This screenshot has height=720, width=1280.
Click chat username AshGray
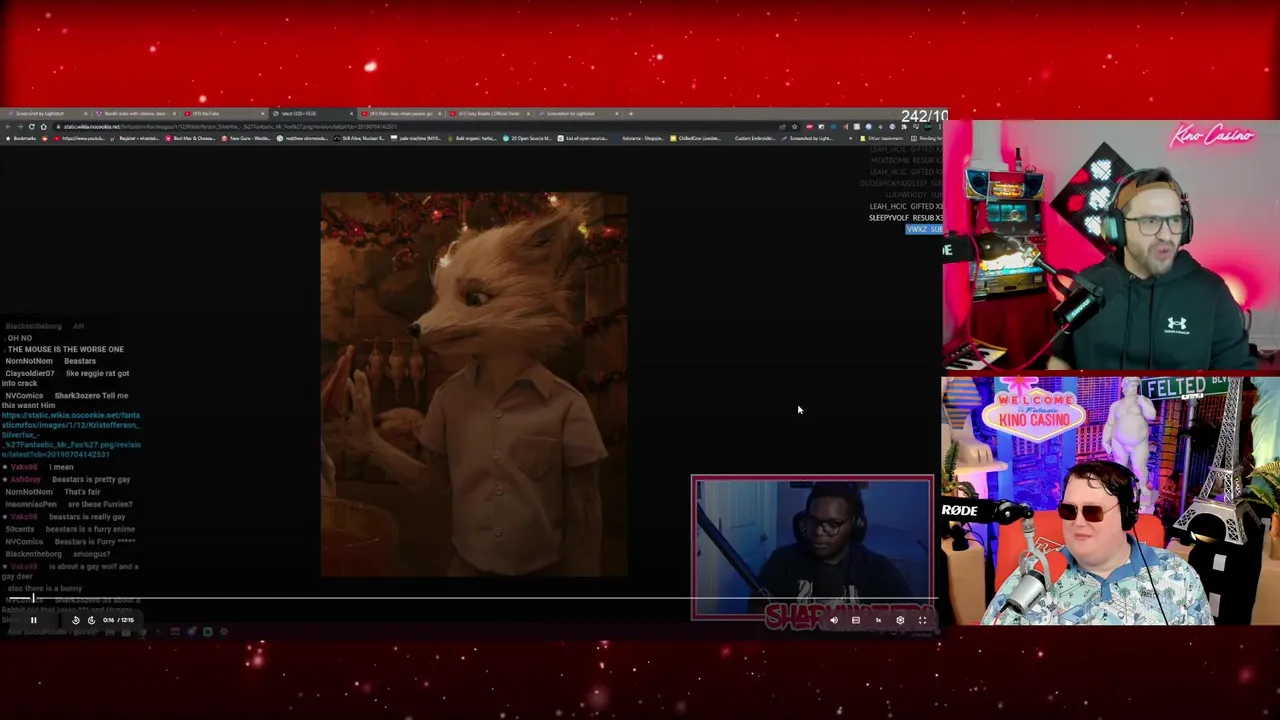coord(26,479)
